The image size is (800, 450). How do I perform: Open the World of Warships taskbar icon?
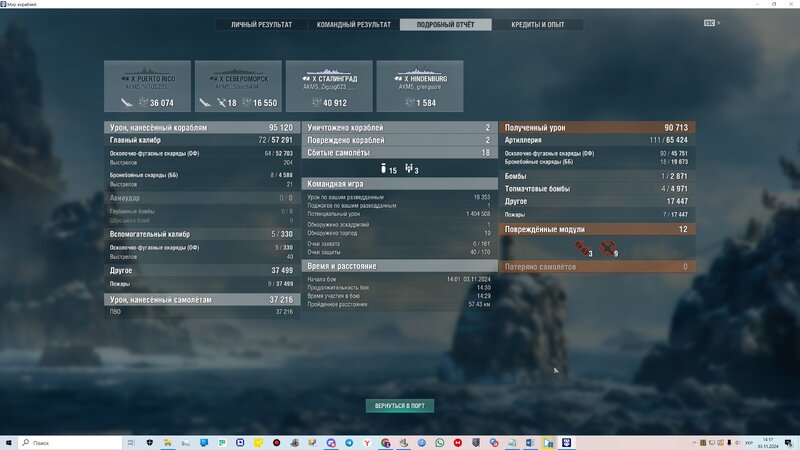click(x=566, y=442)
